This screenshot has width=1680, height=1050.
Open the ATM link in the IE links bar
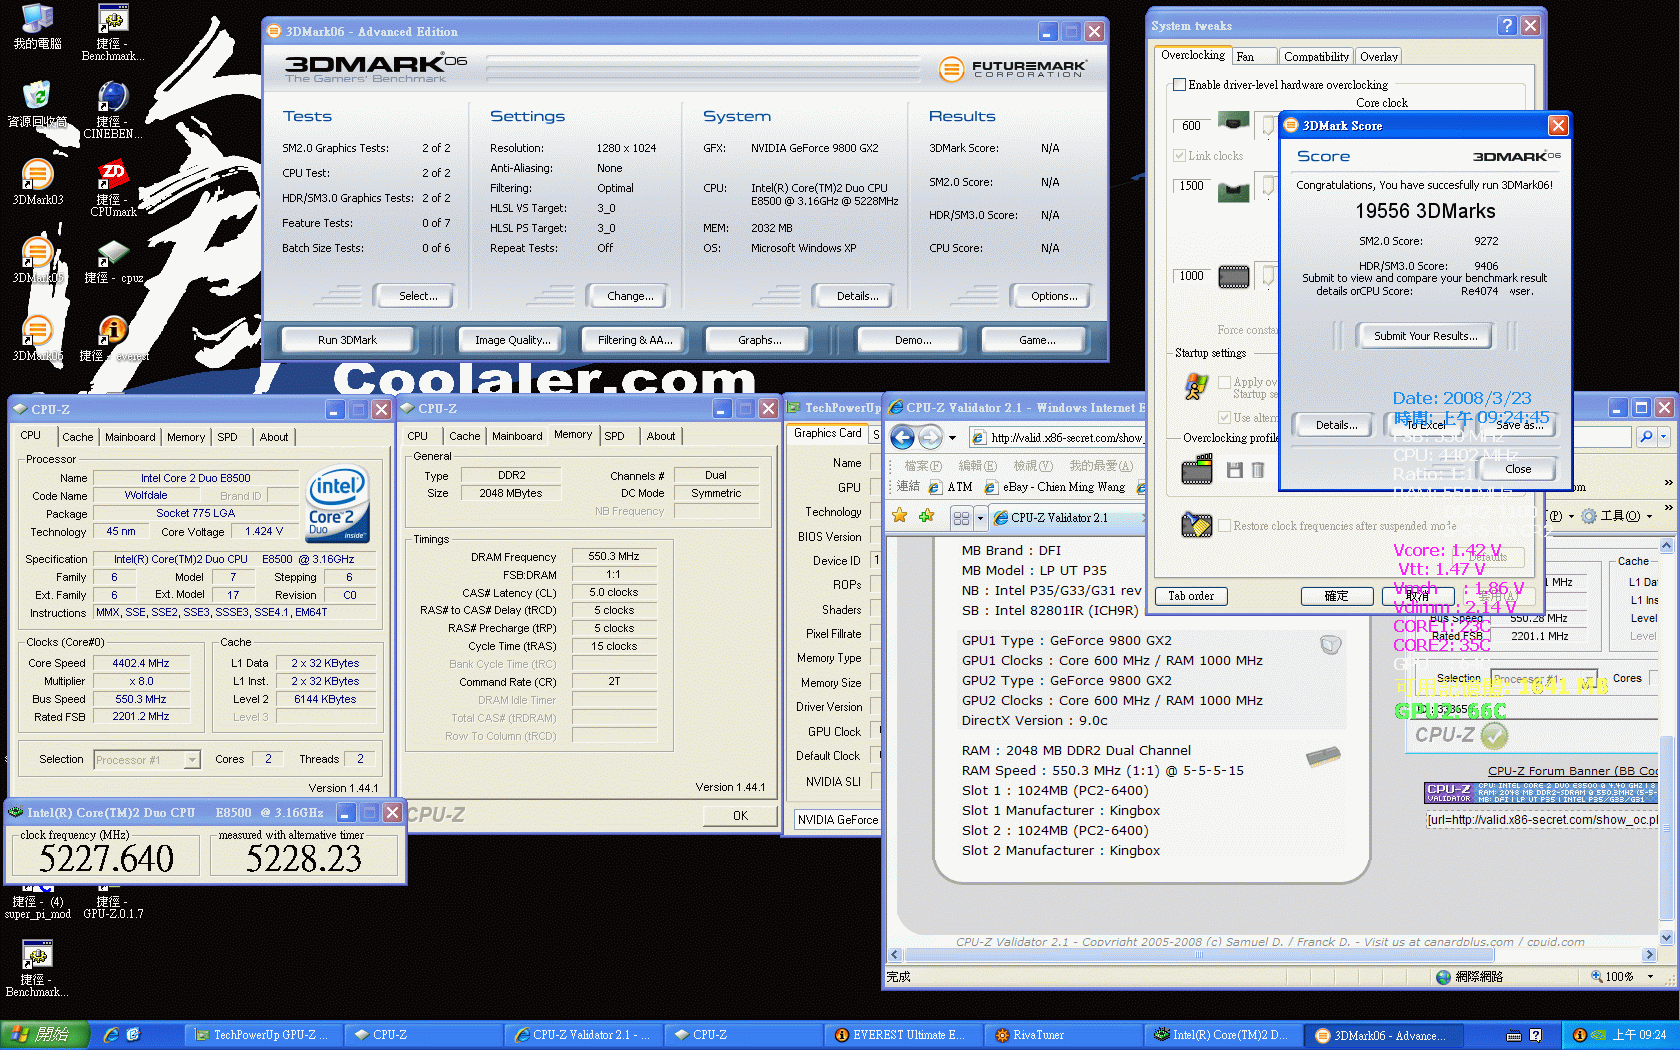(951, 487)
